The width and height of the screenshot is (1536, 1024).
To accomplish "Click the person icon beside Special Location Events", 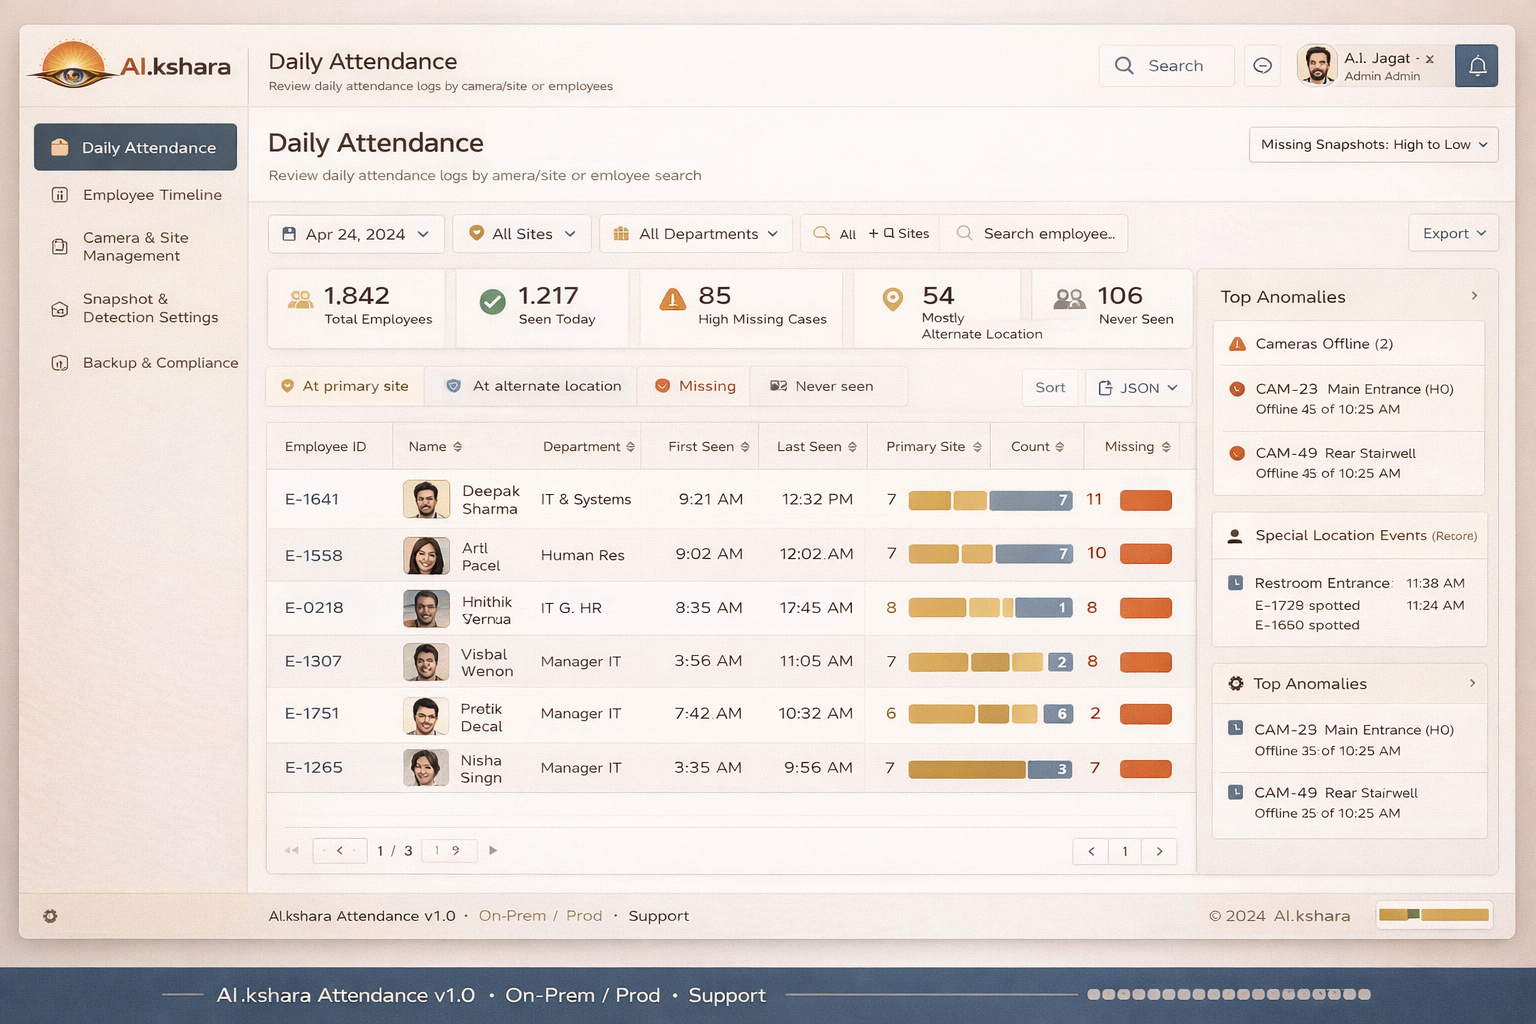I will 1235,536.
